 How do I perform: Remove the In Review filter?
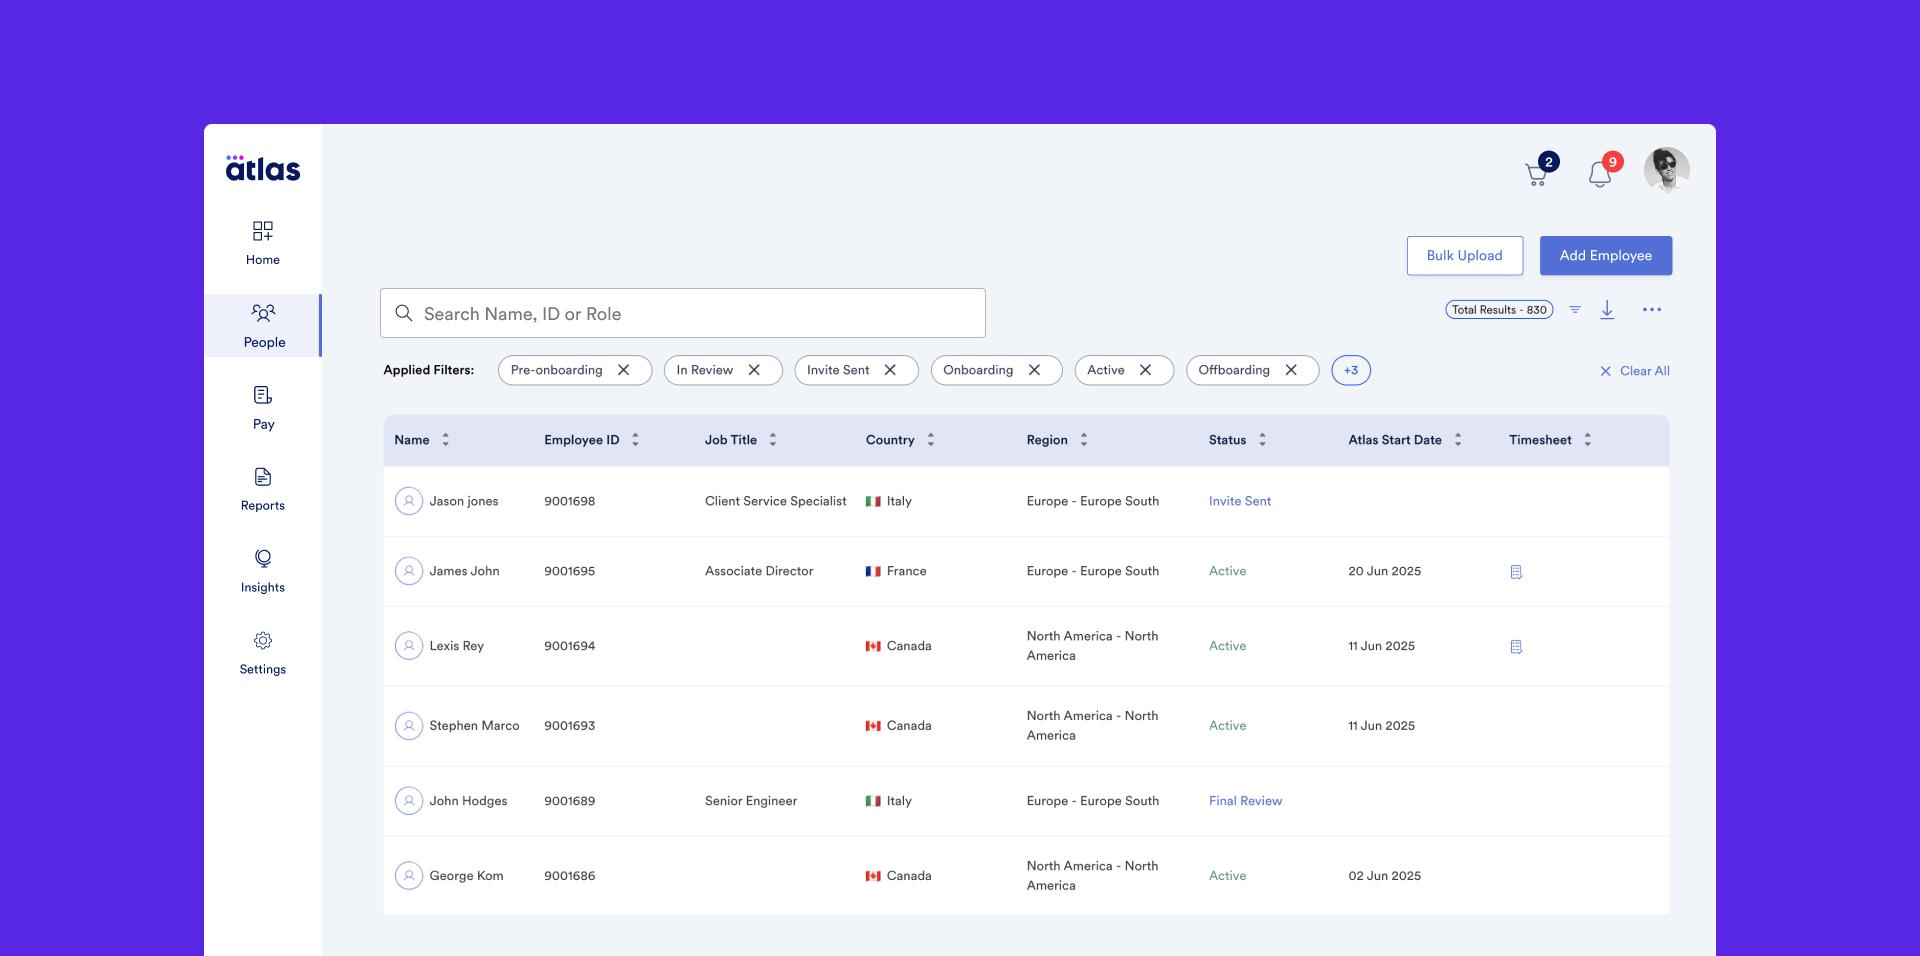[754, 370]
